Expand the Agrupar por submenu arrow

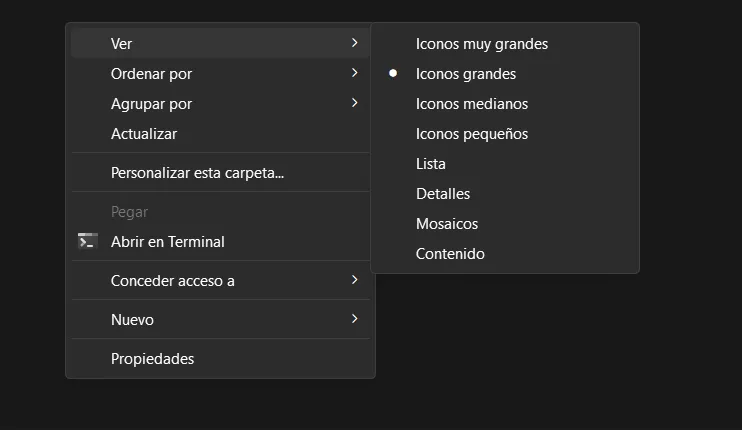coord(355,103)
